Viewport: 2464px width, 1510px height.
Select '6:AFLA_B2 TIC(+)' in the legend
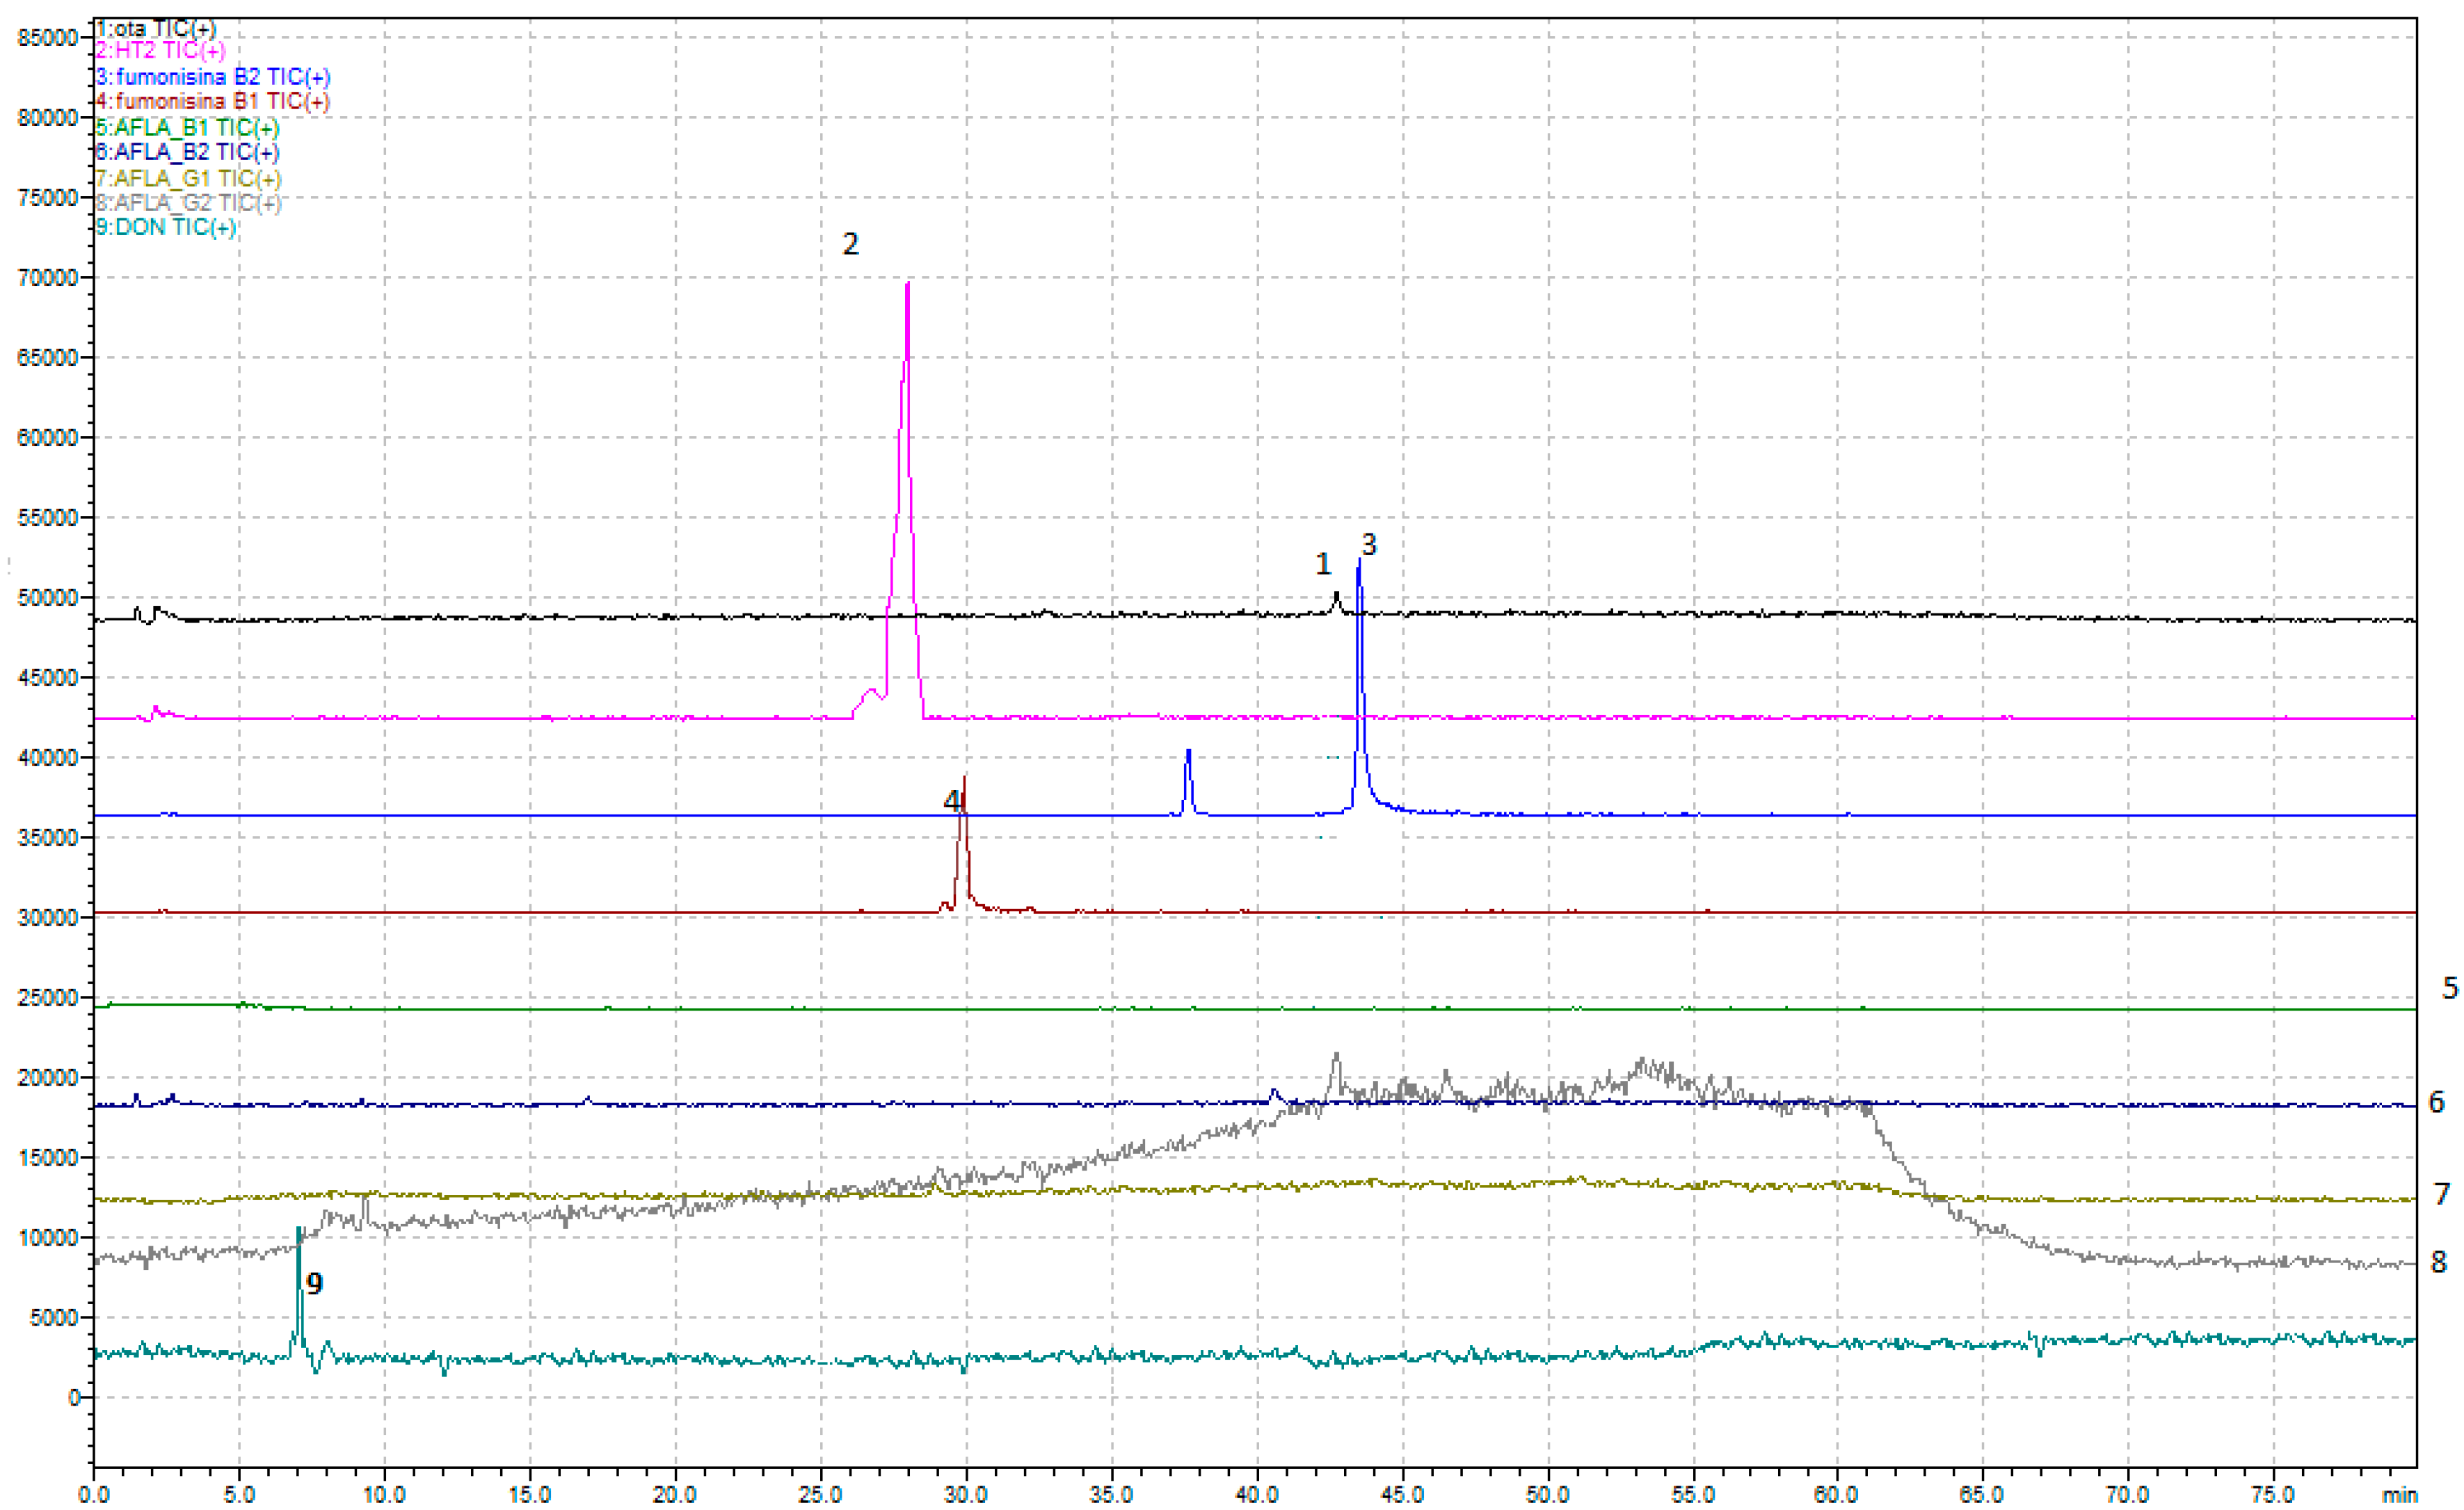click(x=188, y=152)
